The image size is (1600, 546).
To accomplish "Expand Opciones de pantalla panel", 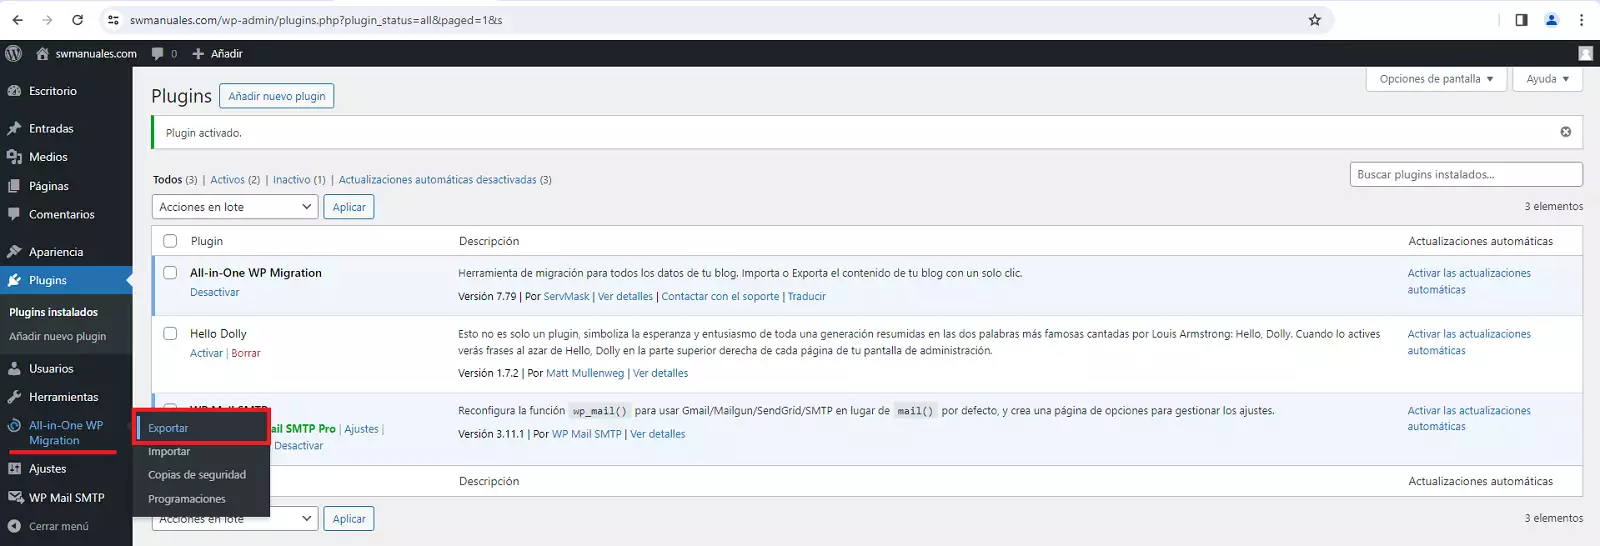I will [x=1436, y=79].
